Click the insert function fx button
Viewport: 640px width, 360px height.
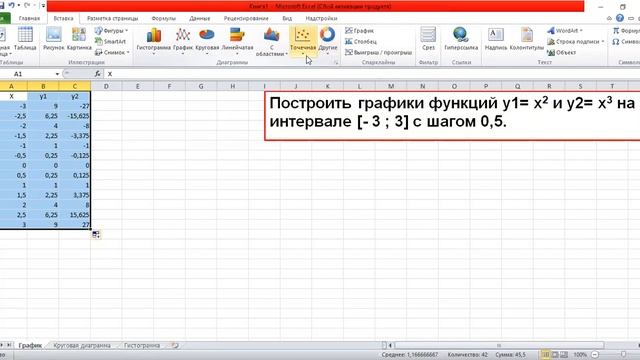click(98, 74)
